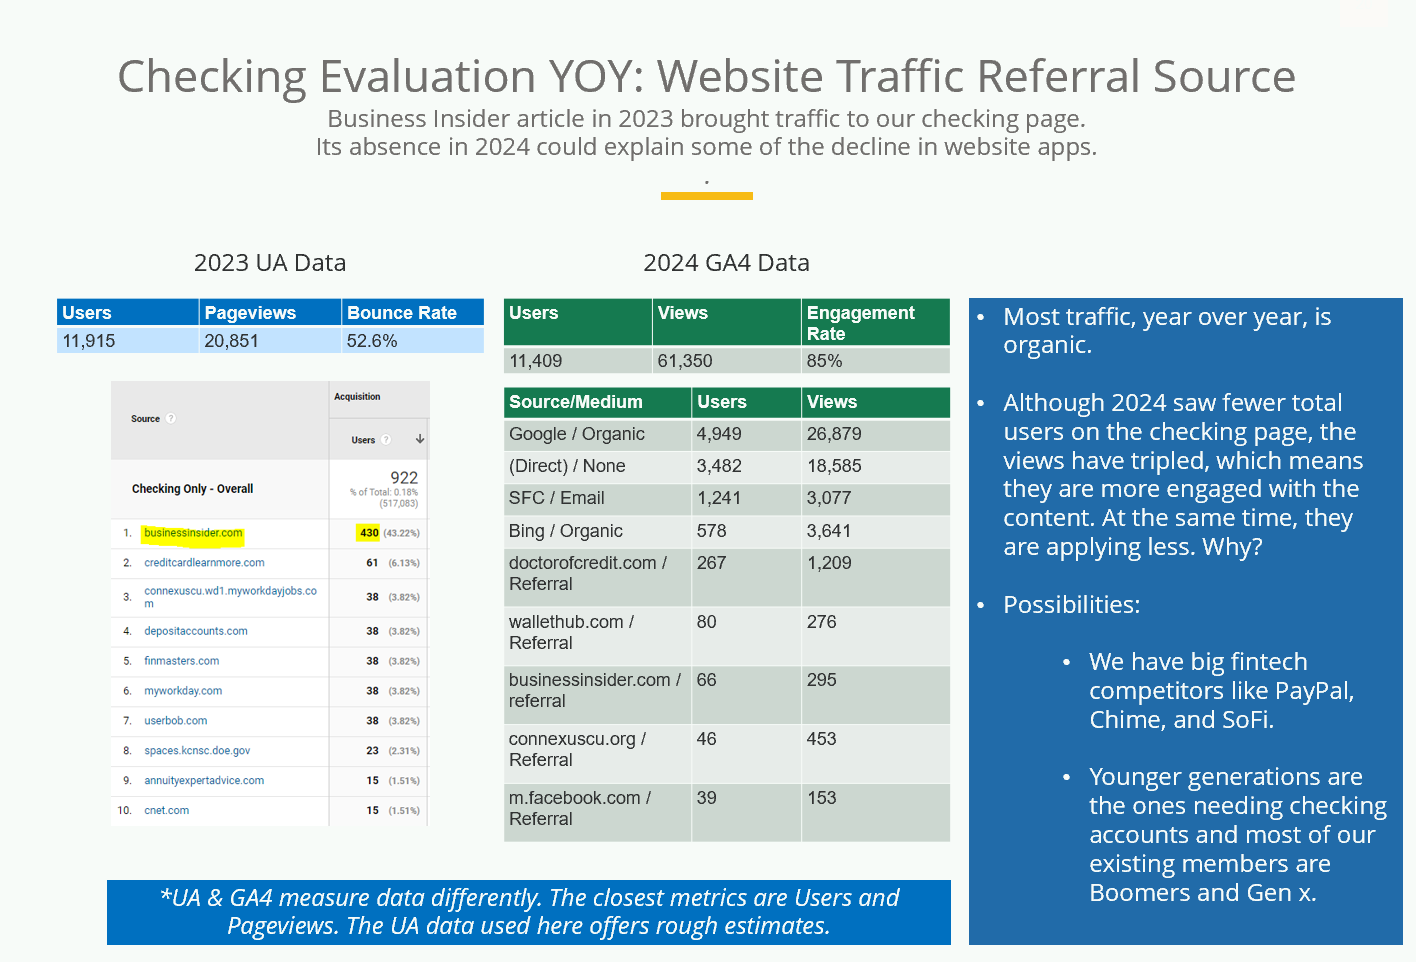Viewport: 1416px width, 962px height.
Task: Open the annuityexpertadvice.com link
Action: (x=204, y=781)
